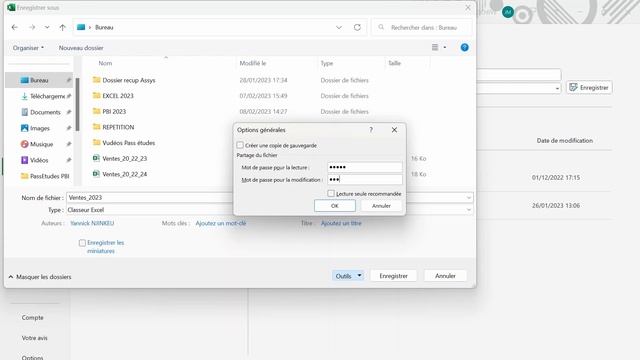Select the 'PBI 2023' folder
The image size is (640, 360).
pyautogui.click(x=114, y=111)
